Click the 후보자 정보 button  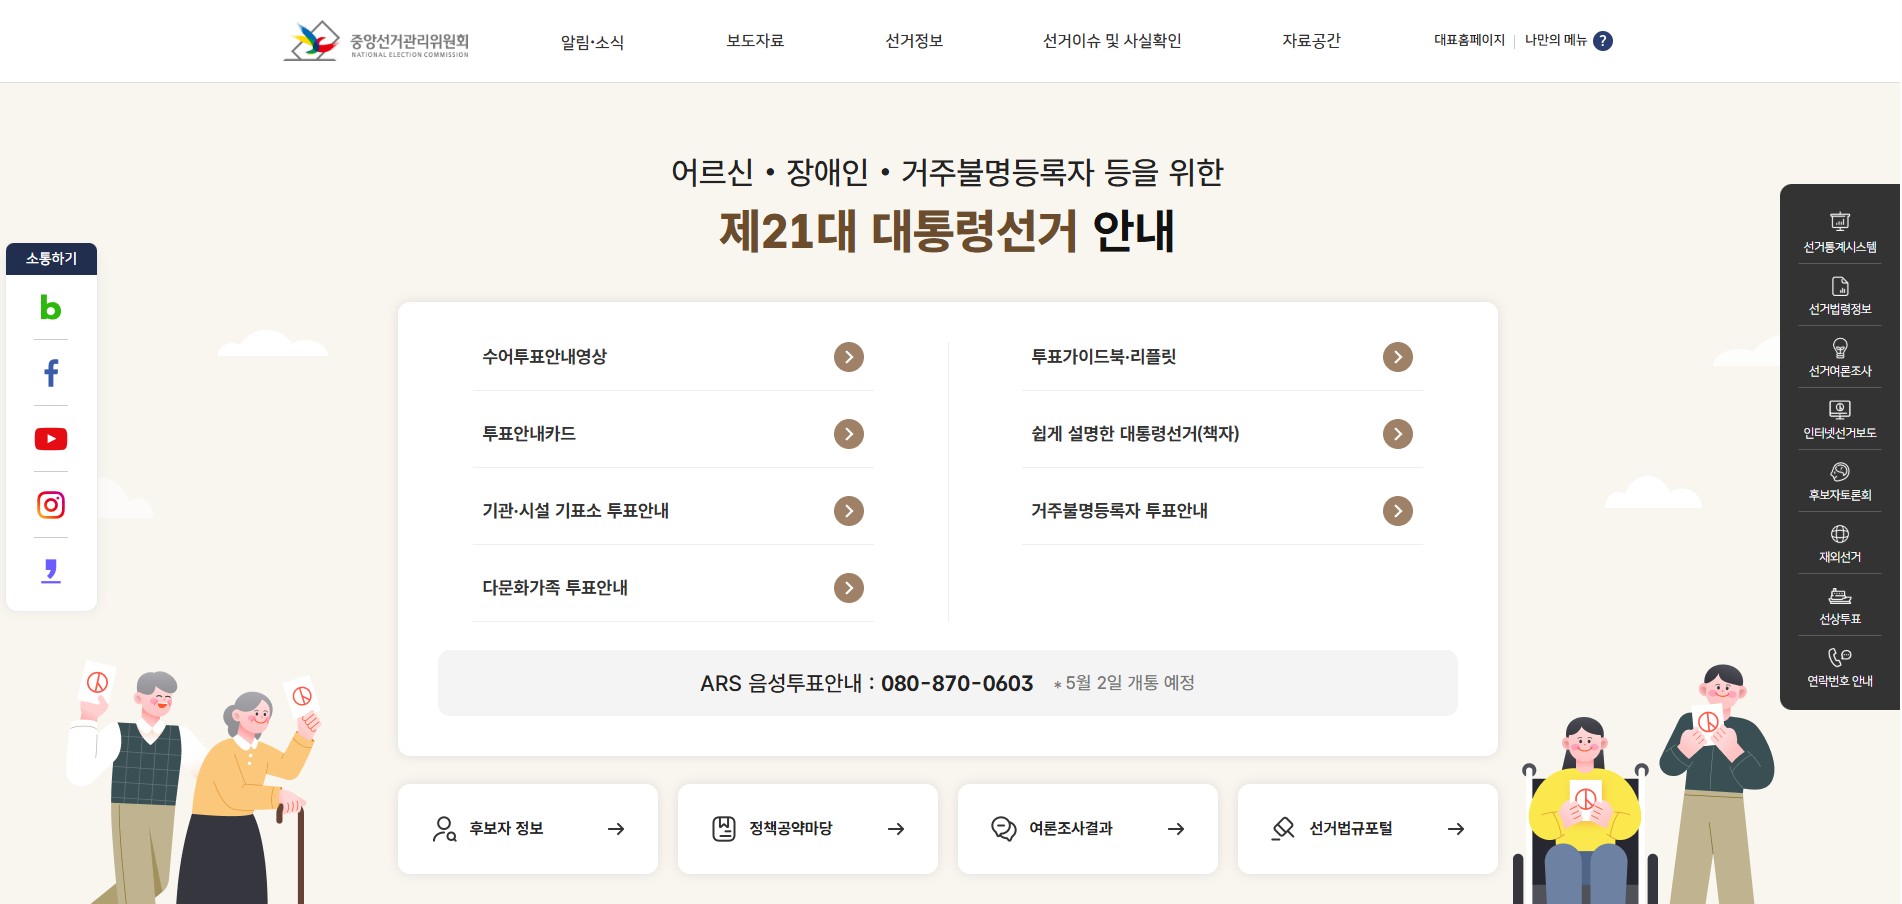[528, 829]
